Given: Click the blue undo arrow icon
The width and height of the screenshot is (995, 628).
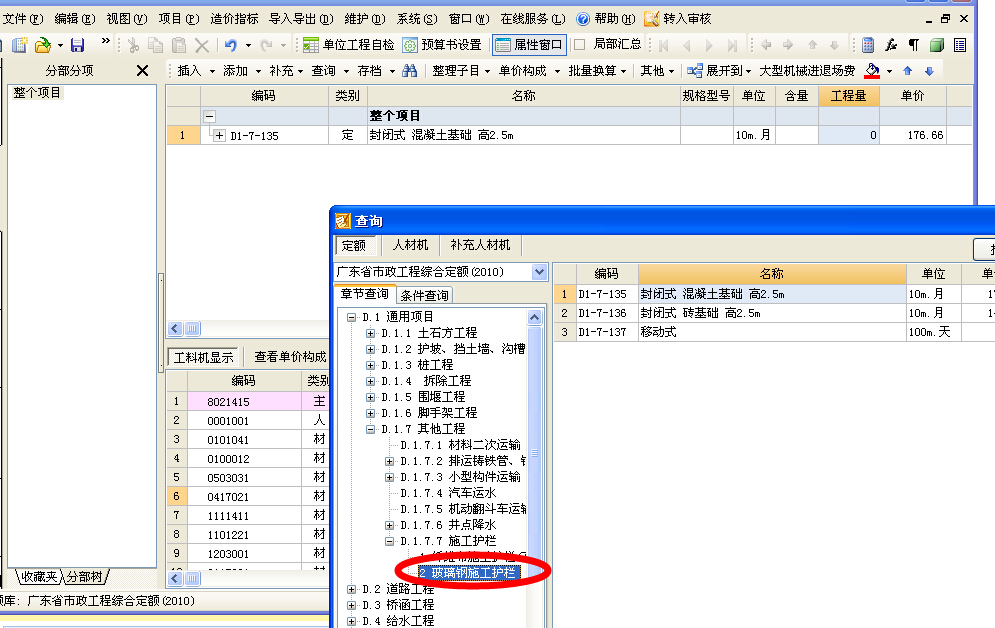Looking at the screenshot, I should [231, 45].
